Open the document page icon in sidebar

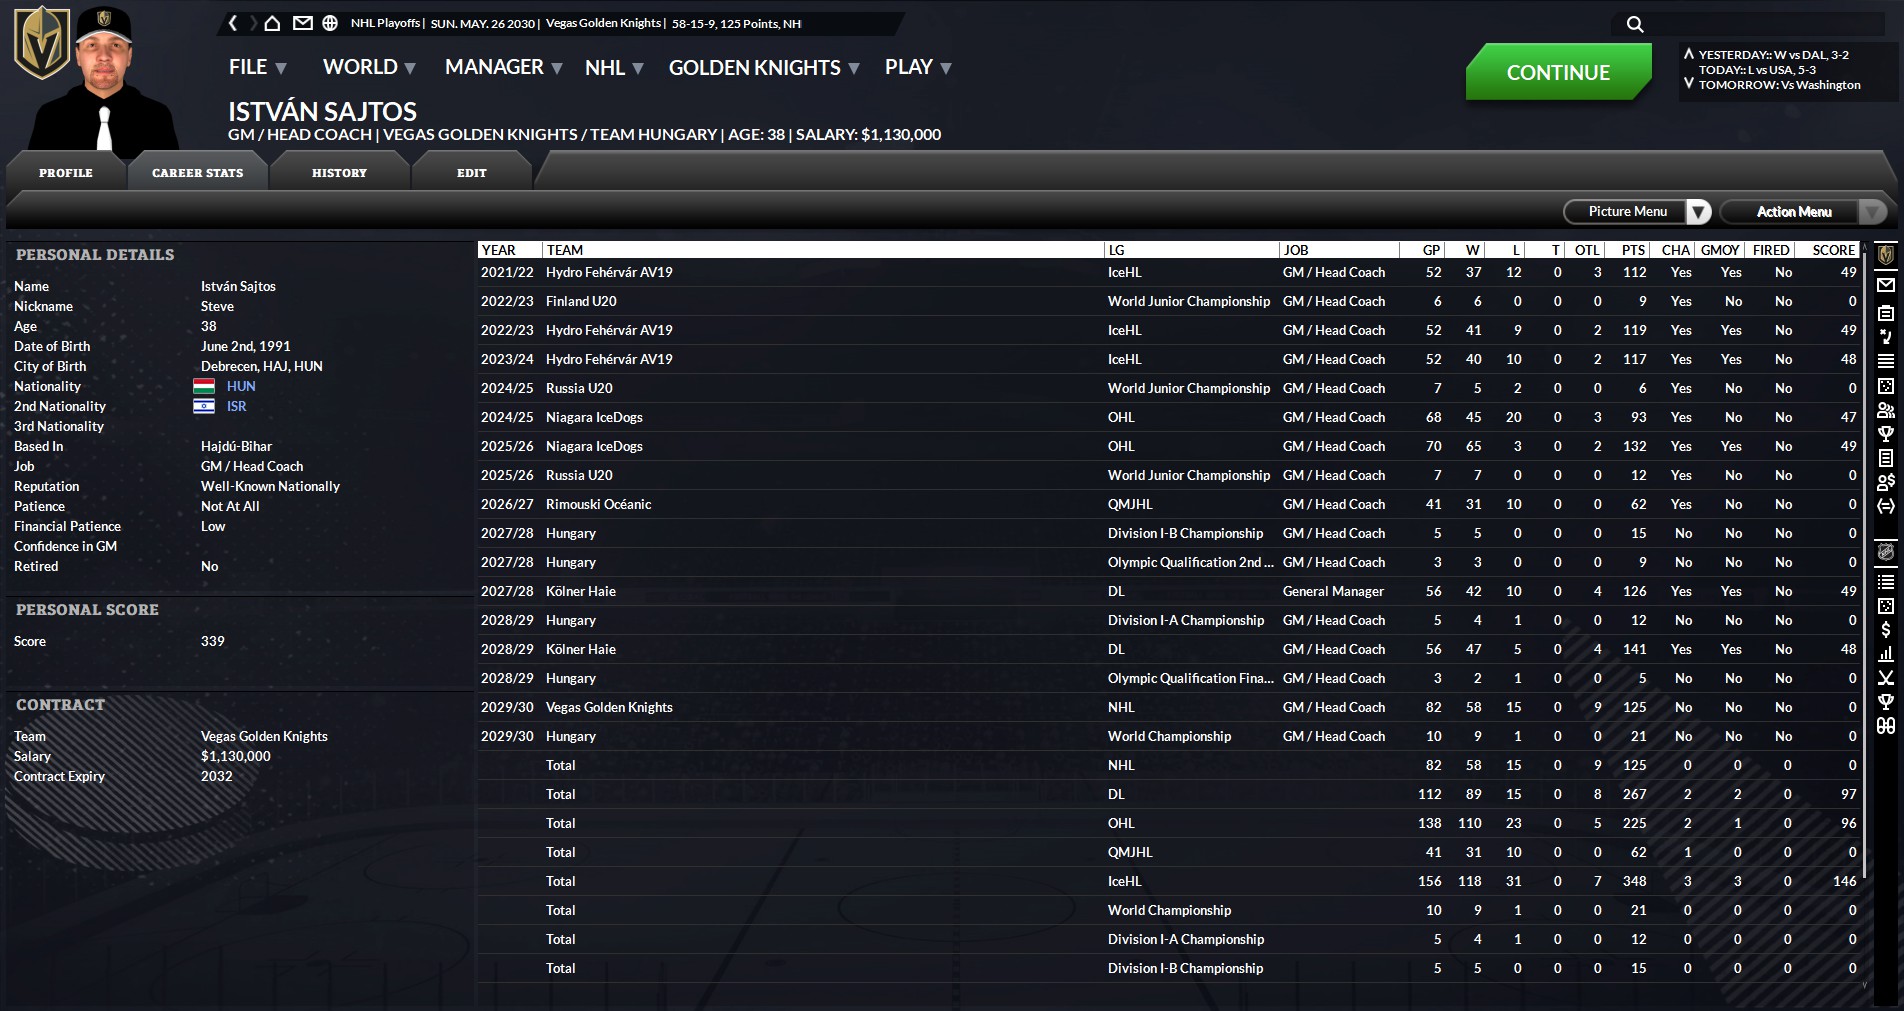(x=1886, y=458)
